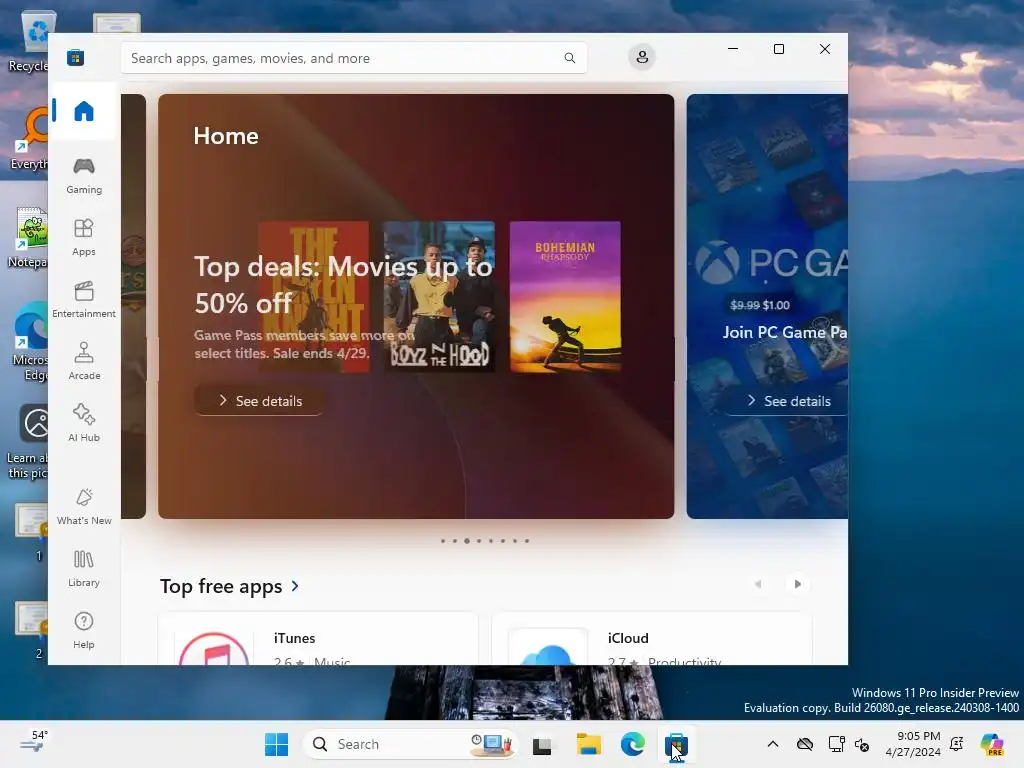Open the Windows Start menu

pyautogui.click(x=276, y=744)
